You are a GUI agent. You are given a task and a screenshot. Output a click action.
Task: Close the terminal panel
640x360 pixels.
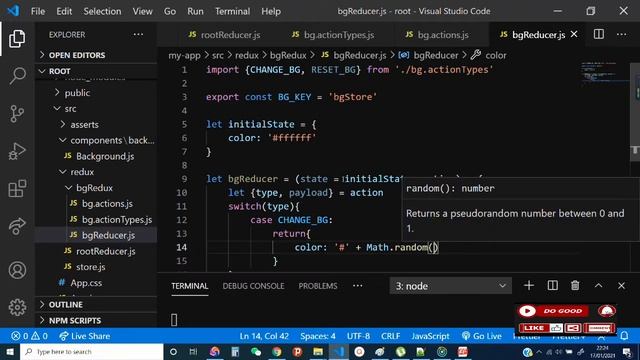621,286
